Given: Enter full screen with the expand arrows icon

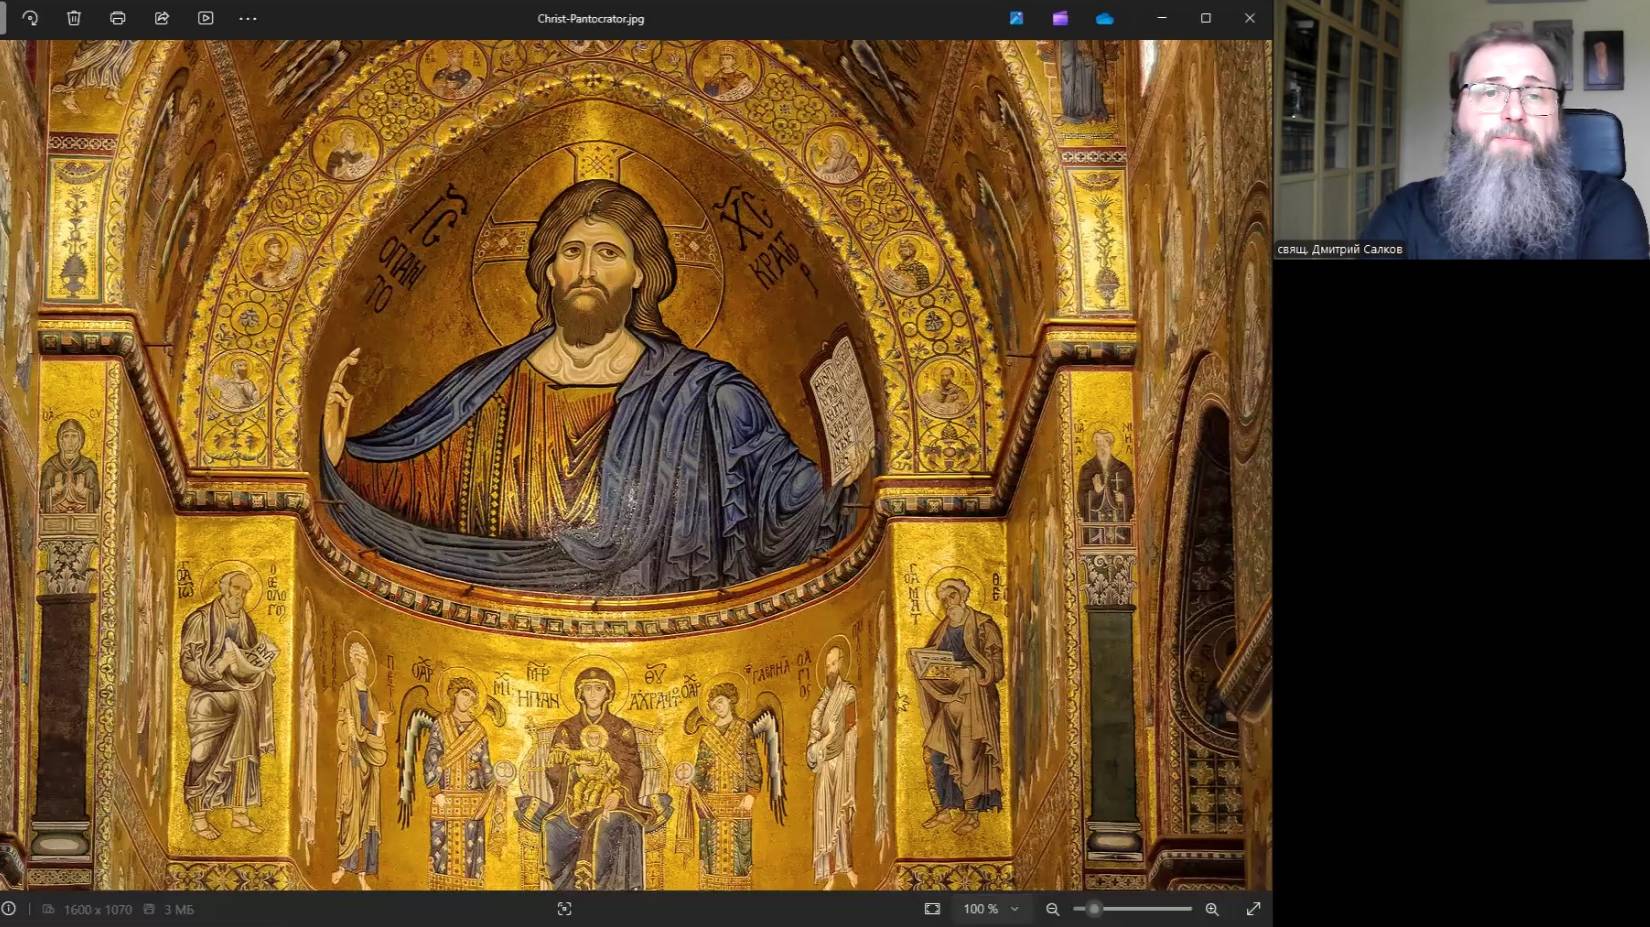Looking at the screenshot, I should [x=1253, y=908].
